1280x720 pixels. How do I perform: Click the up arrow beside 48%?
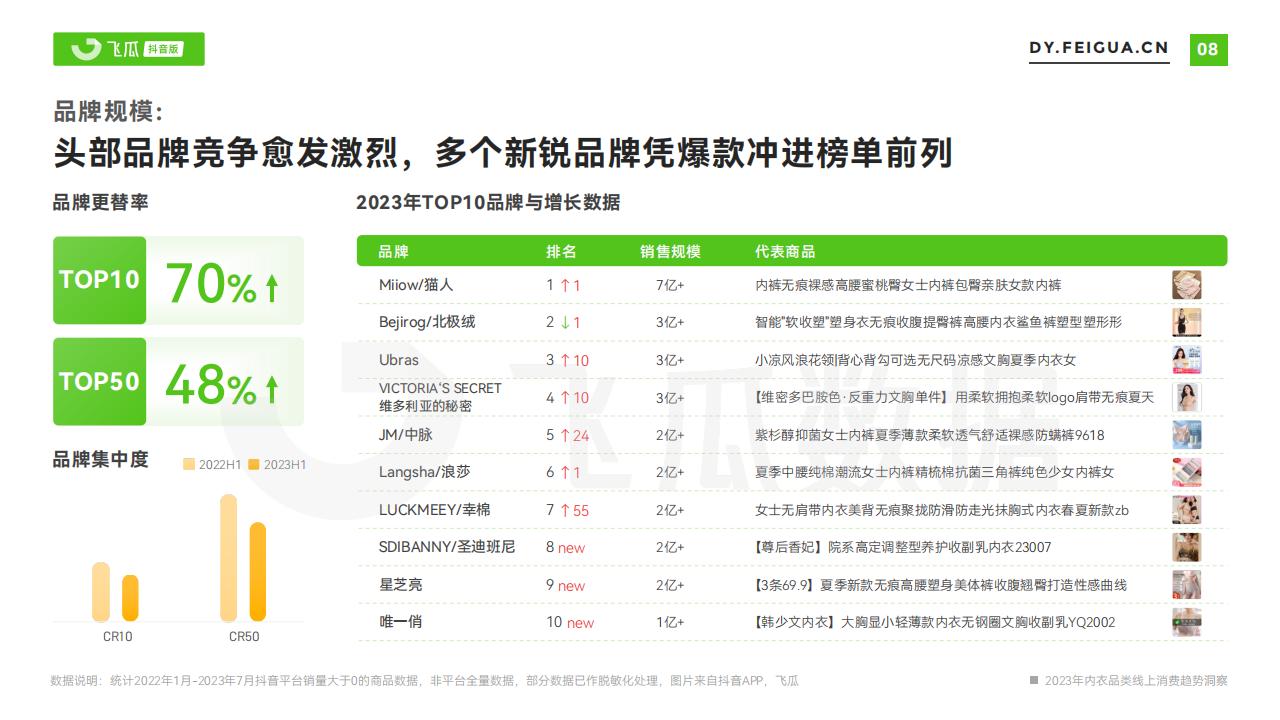(271, 388)
